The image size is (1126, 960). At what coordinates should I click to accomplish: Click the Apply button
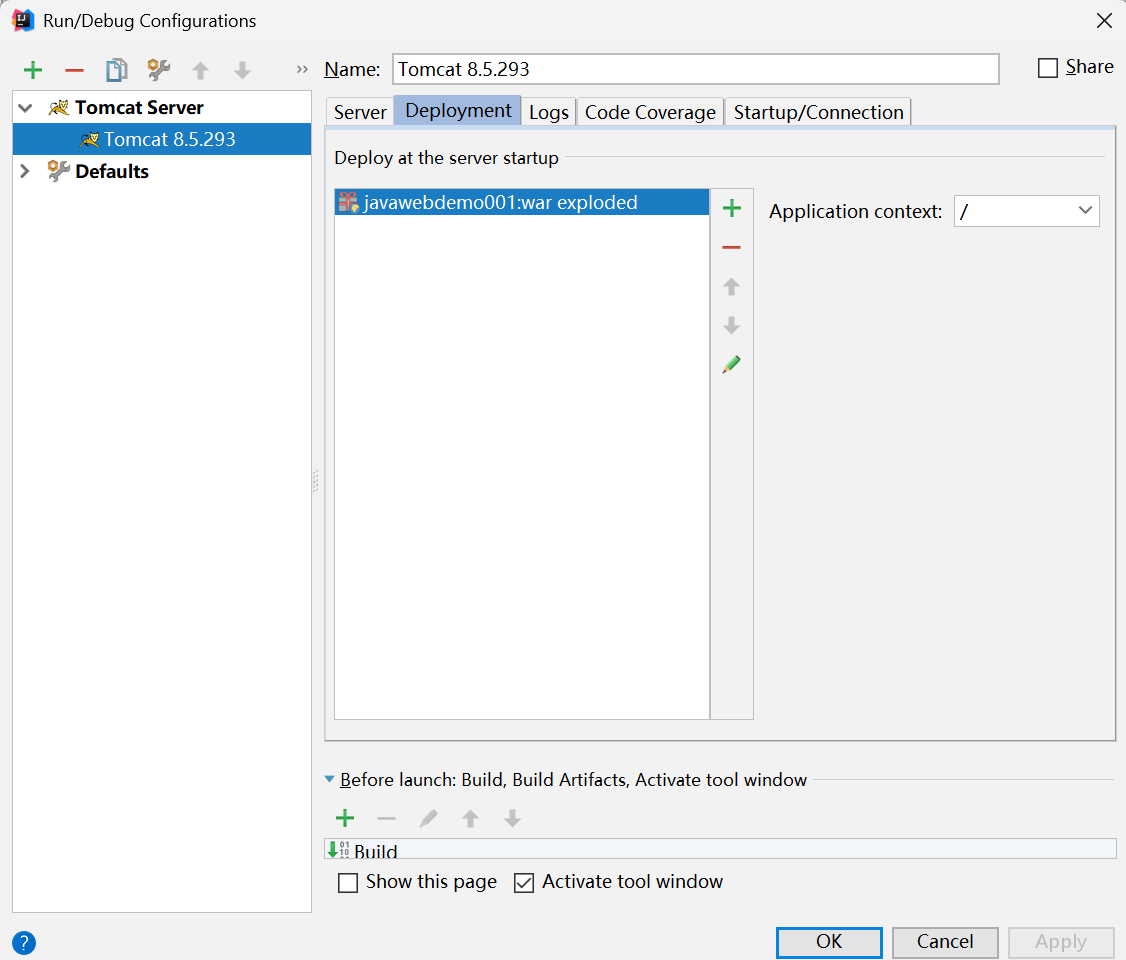[1061, 942]
